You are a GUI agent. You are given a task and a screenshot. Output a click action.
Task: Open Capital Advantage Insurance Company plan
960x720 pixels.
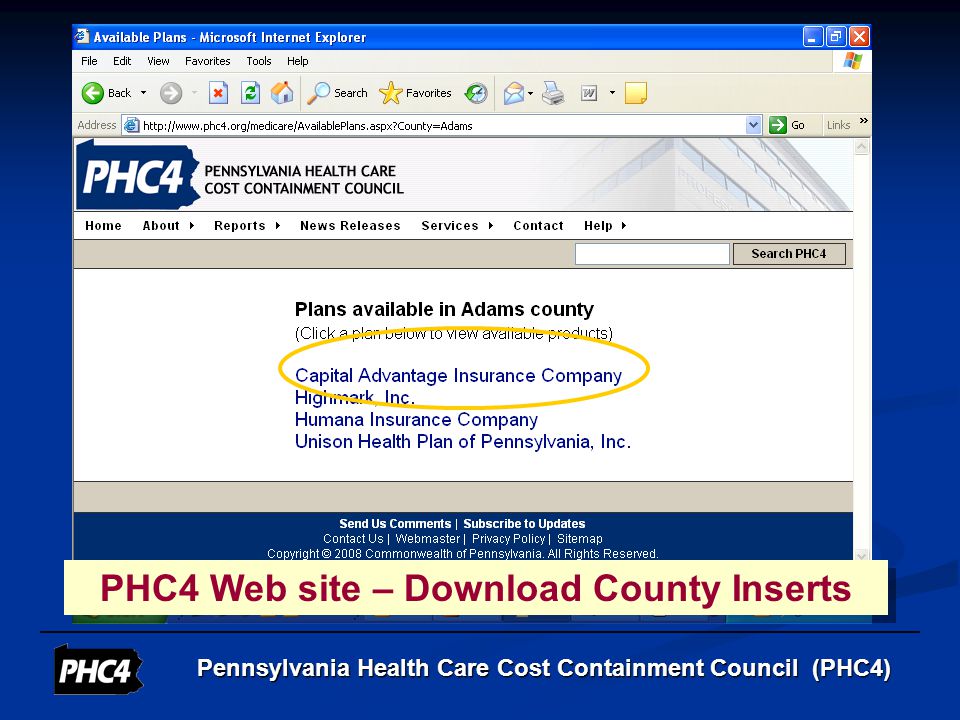coord(459,375)
